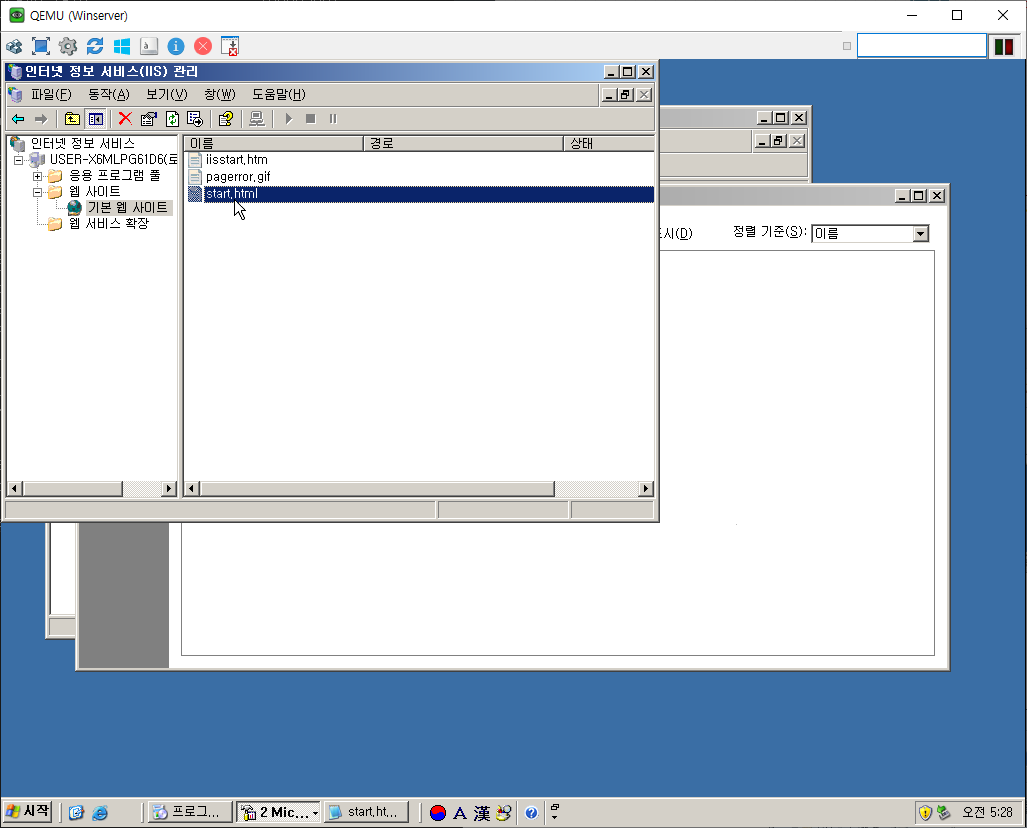This screenshot has height=828, width=1027.
Task: Click right arrow of the tree pane scrollbar
Action: 170,489
